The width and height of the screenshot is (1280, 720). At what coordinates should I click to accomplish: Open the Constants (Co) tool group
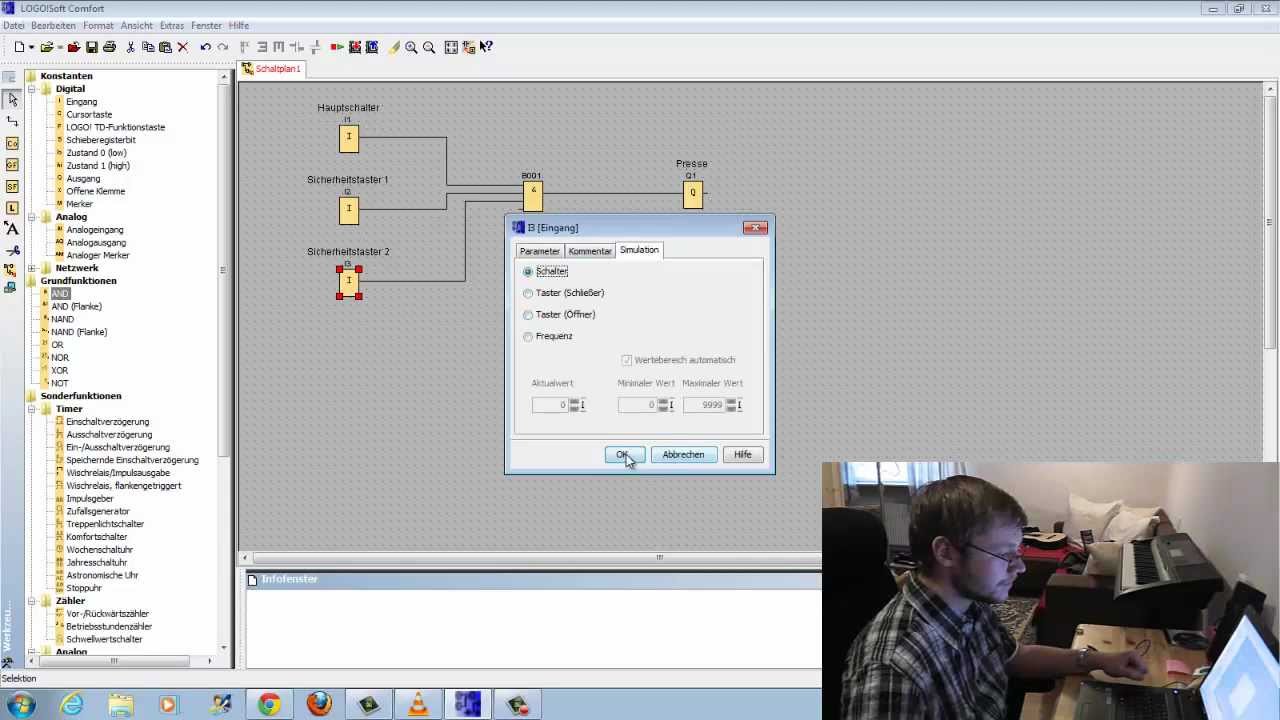point(12,143)
